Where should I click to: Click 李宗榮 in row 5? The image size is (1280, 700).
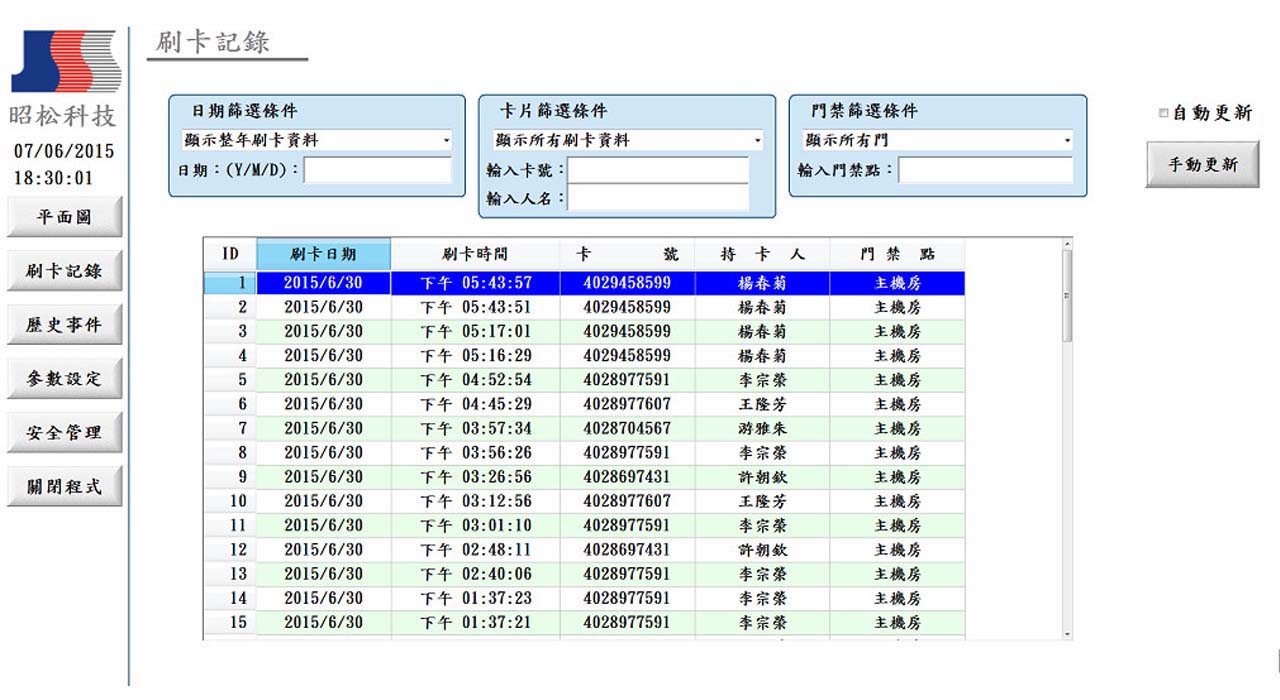point(762,380)
